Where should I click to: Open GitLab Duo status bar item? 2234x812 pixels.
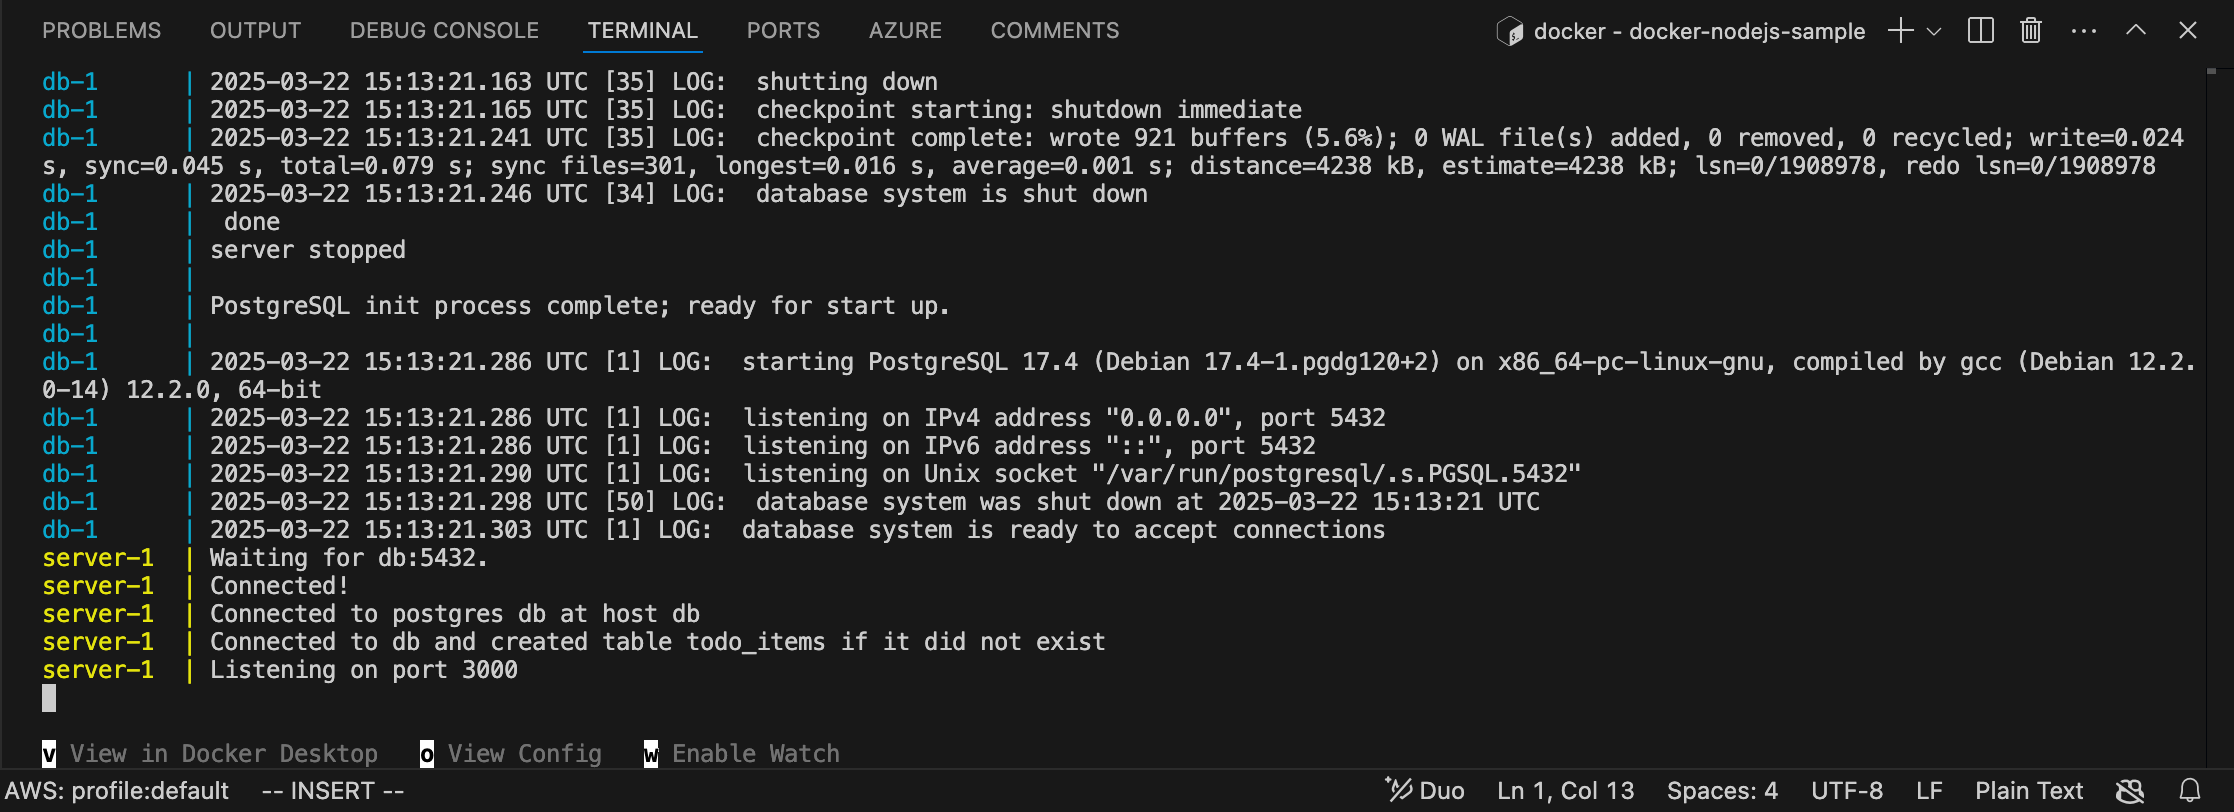(x=1424, y=791)
